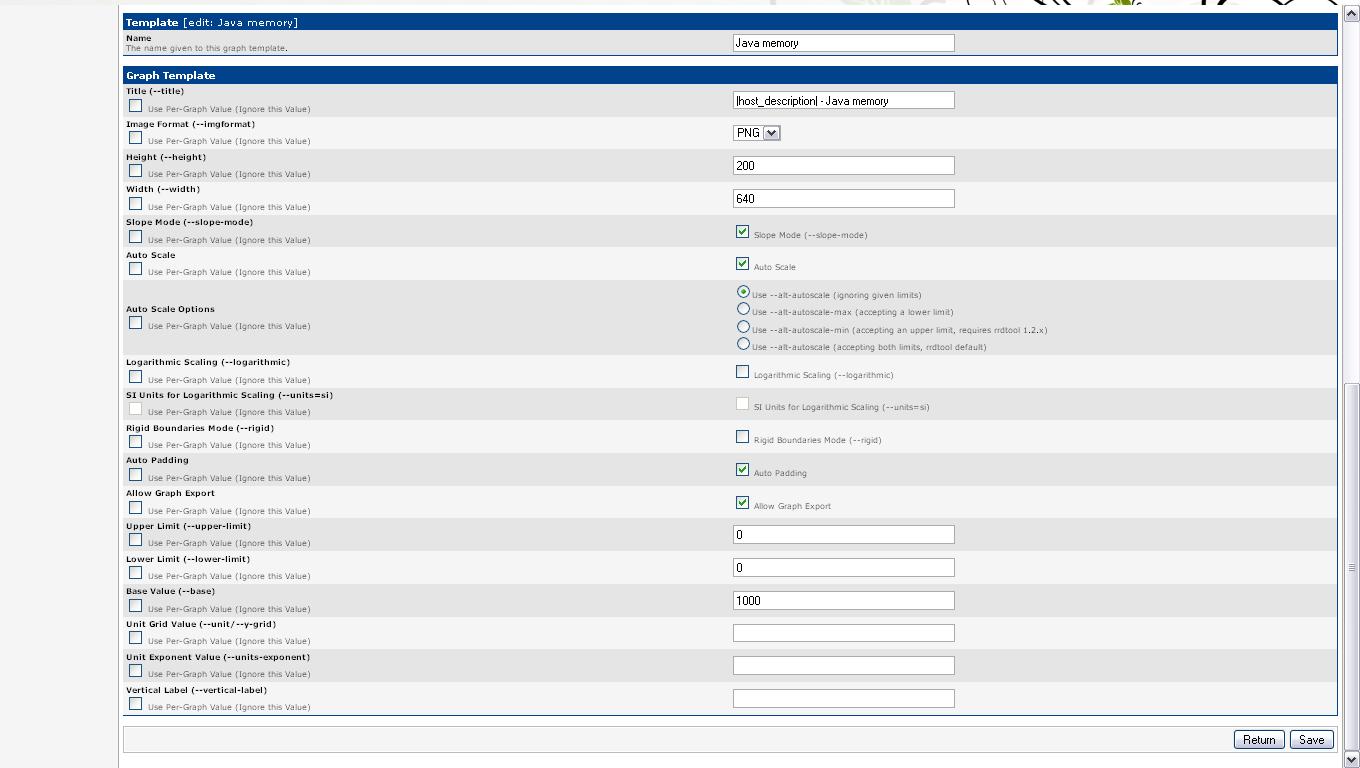Viewport: 1360px width, 768px height.
Task: Click the Return button
Action: (x=1259, y=740)
